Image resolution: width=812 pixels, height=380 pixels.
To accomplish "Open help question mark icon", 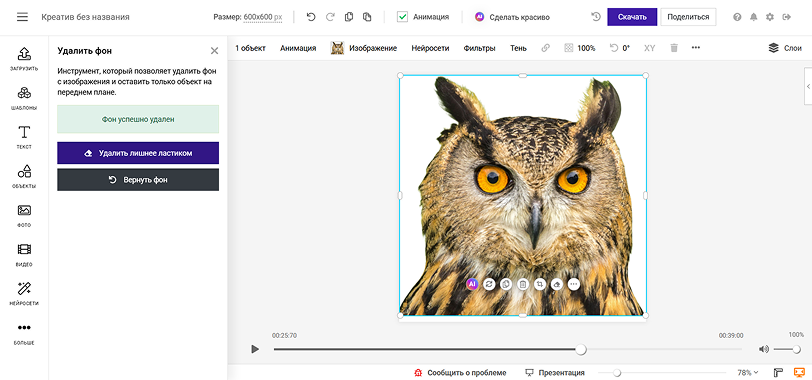I will coord(737,17).
